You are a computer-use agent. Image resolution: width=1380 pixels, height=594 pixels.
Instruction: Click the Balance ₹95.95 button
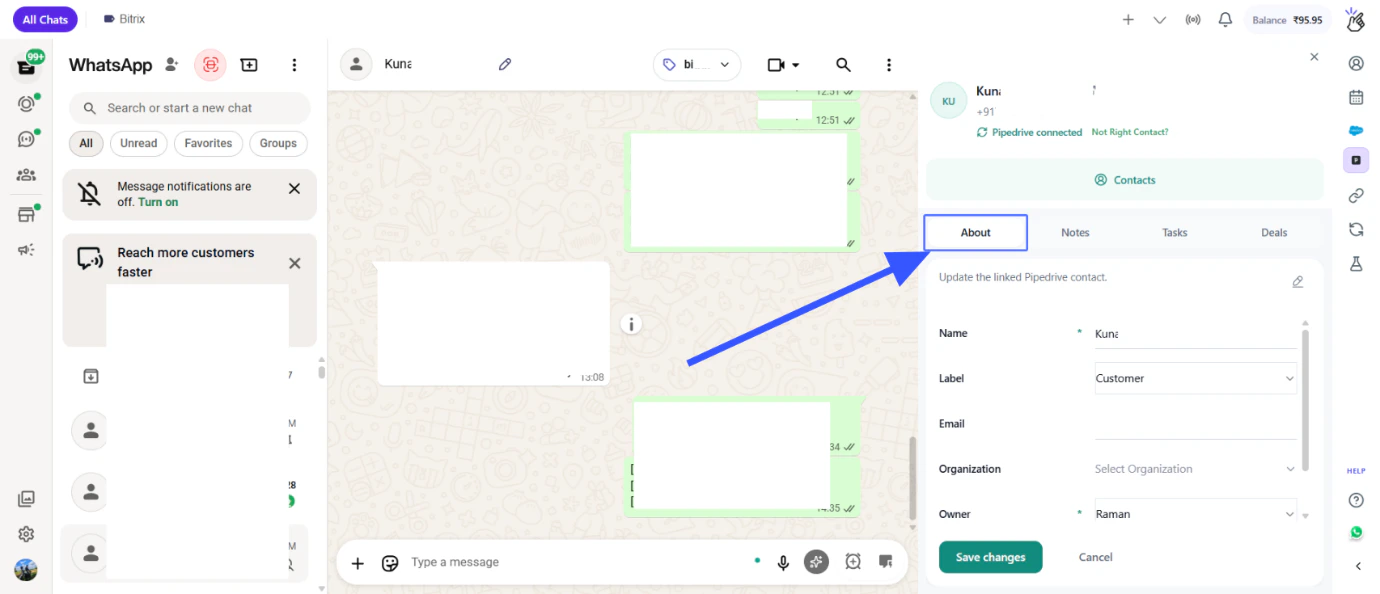[x=1287, y=20]
